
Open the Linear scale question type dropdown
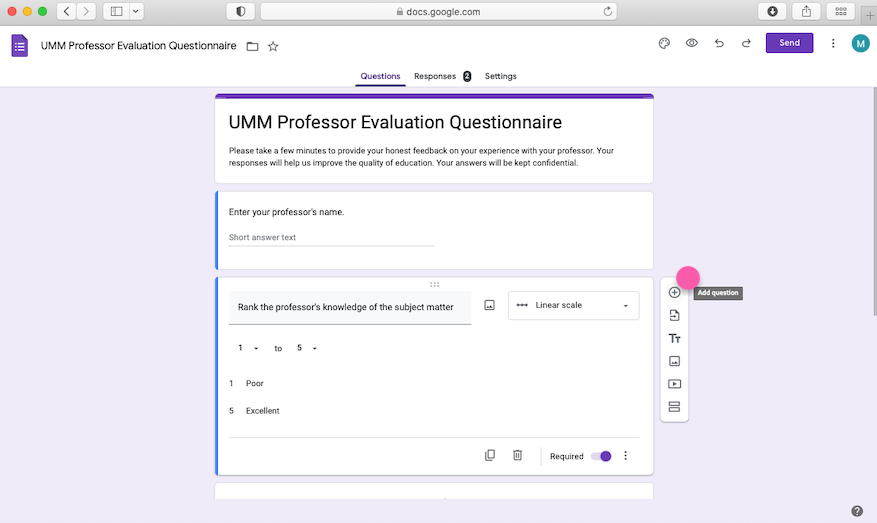(573, 305)
